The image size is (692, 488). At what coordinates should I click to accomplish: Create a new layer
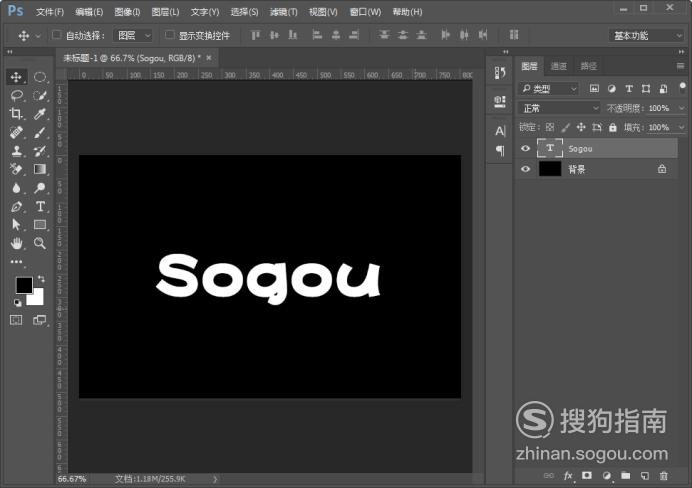point(645,476)
